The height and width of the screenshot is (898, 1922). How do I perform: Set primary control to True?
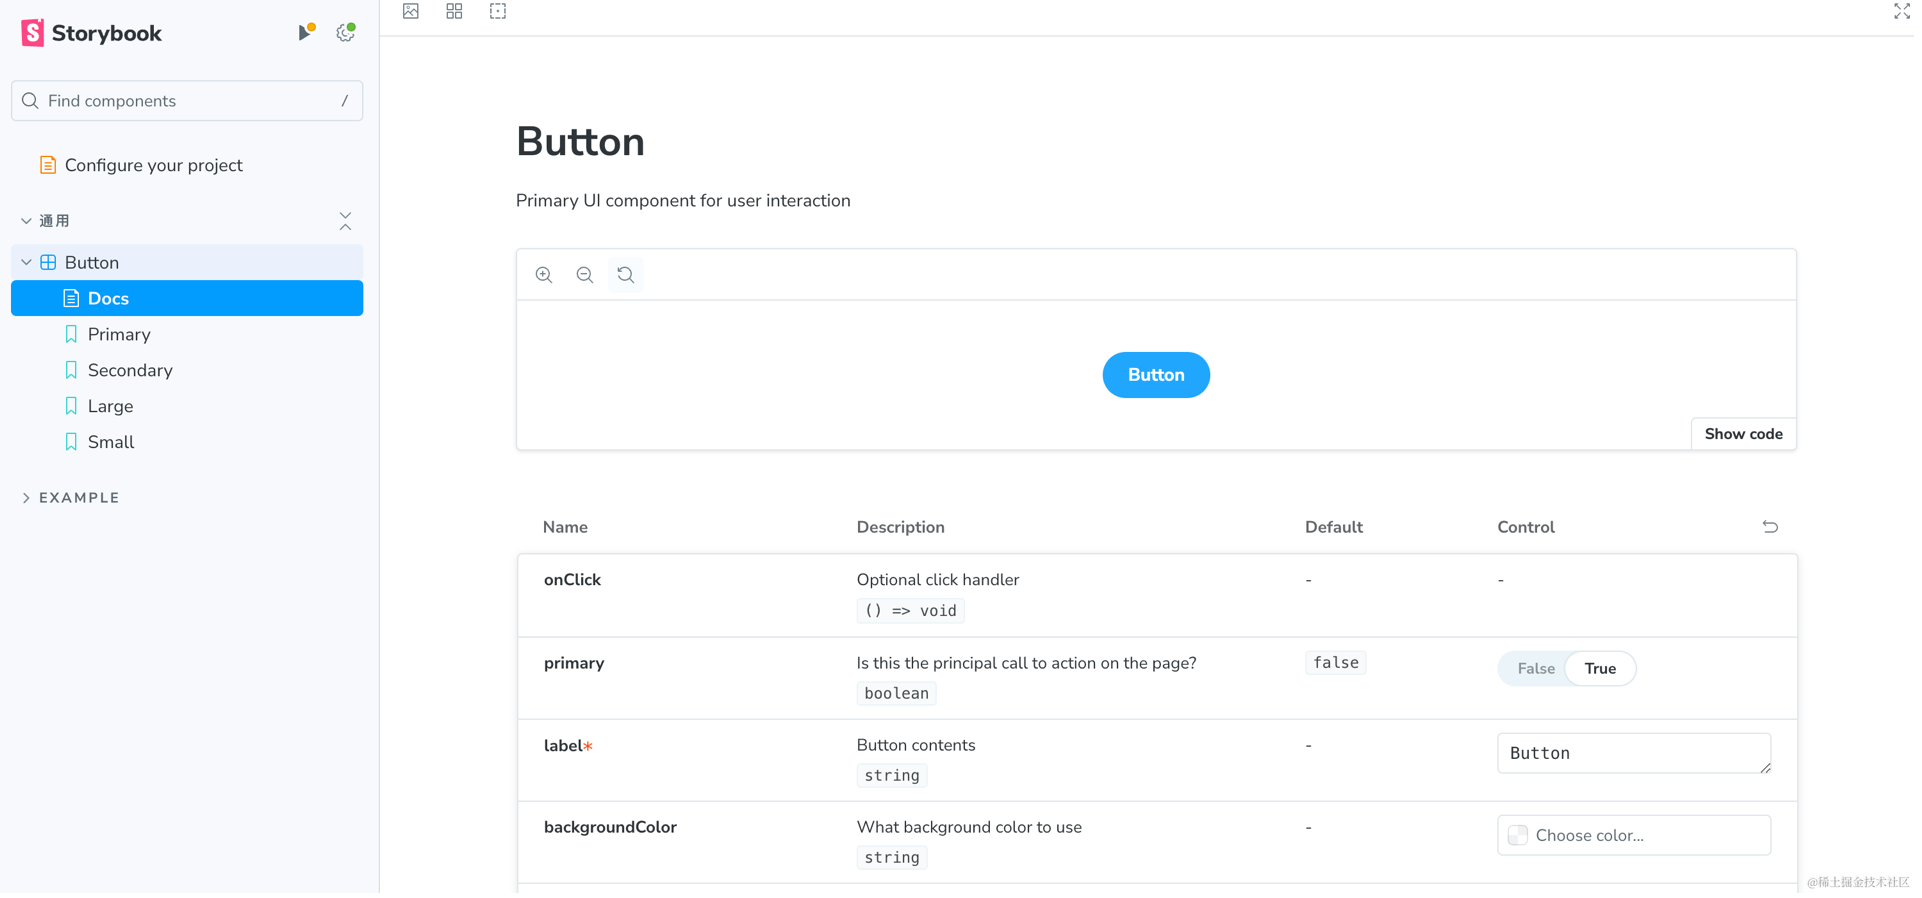coord(1600,669)
